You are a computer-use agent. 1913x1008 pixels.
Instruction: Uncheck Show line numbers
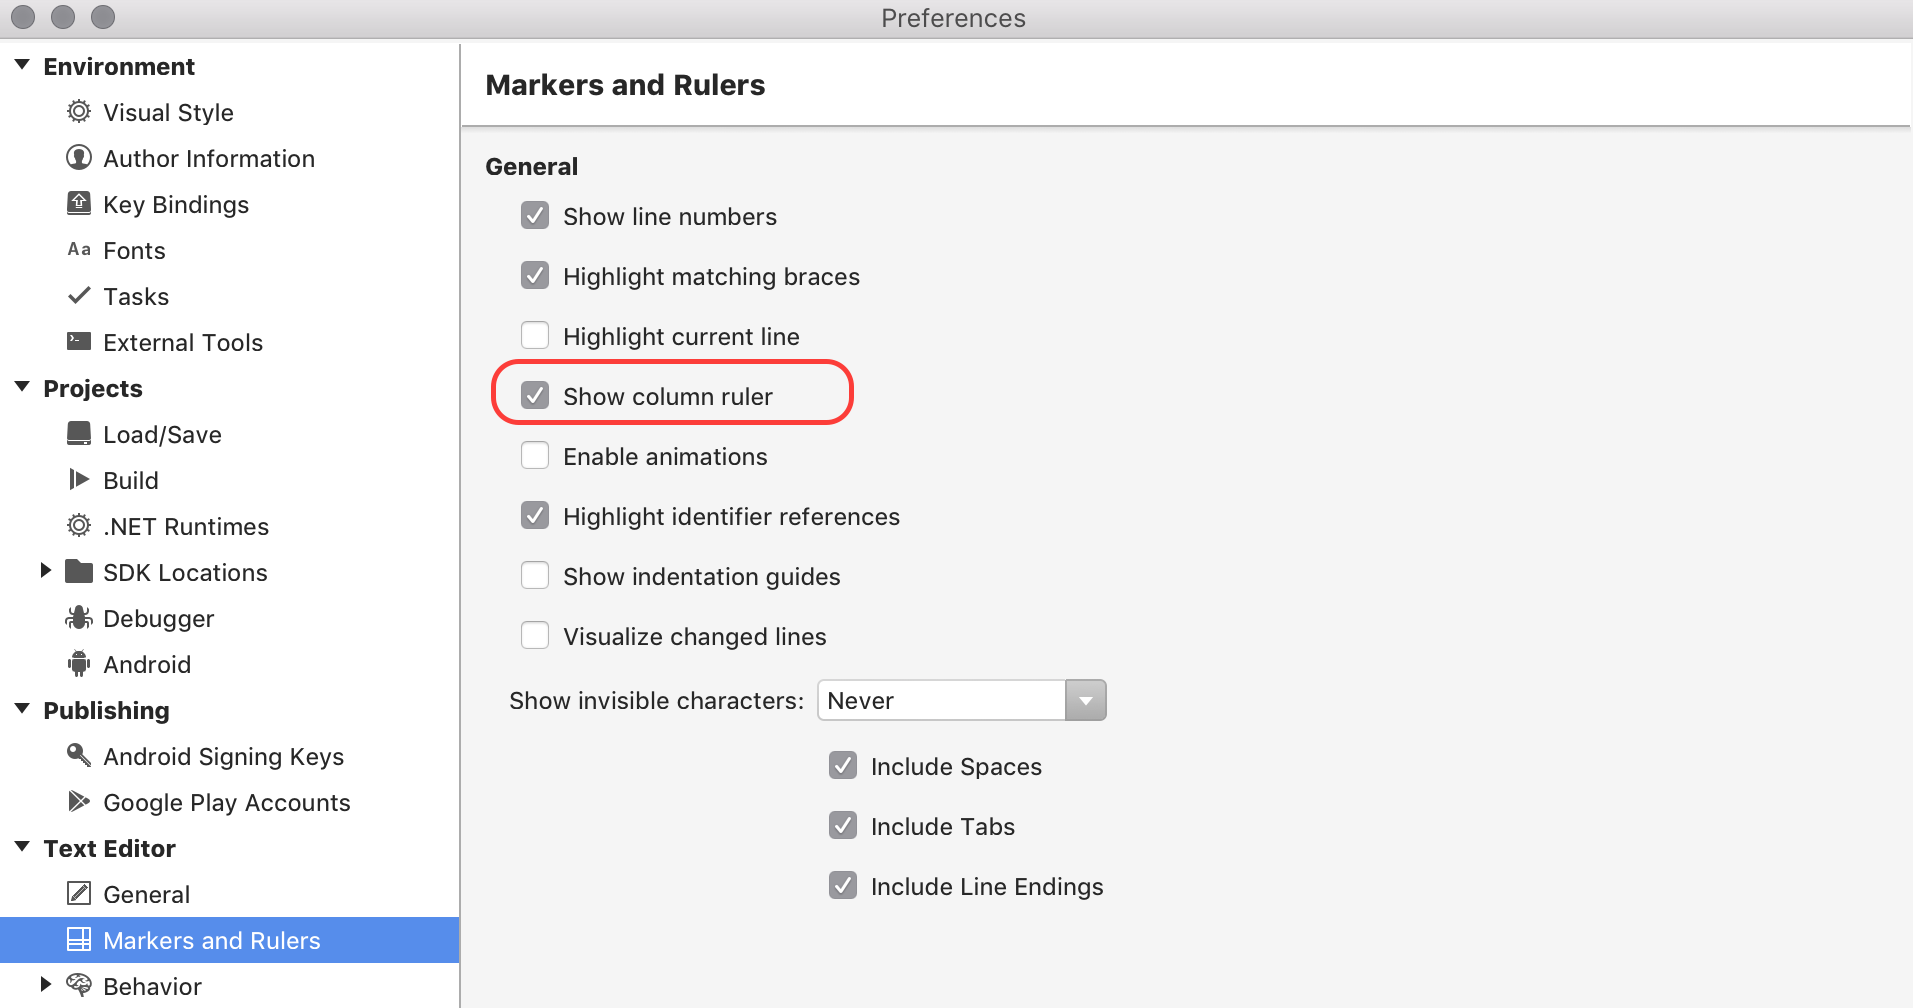click(x=535, y=215)
